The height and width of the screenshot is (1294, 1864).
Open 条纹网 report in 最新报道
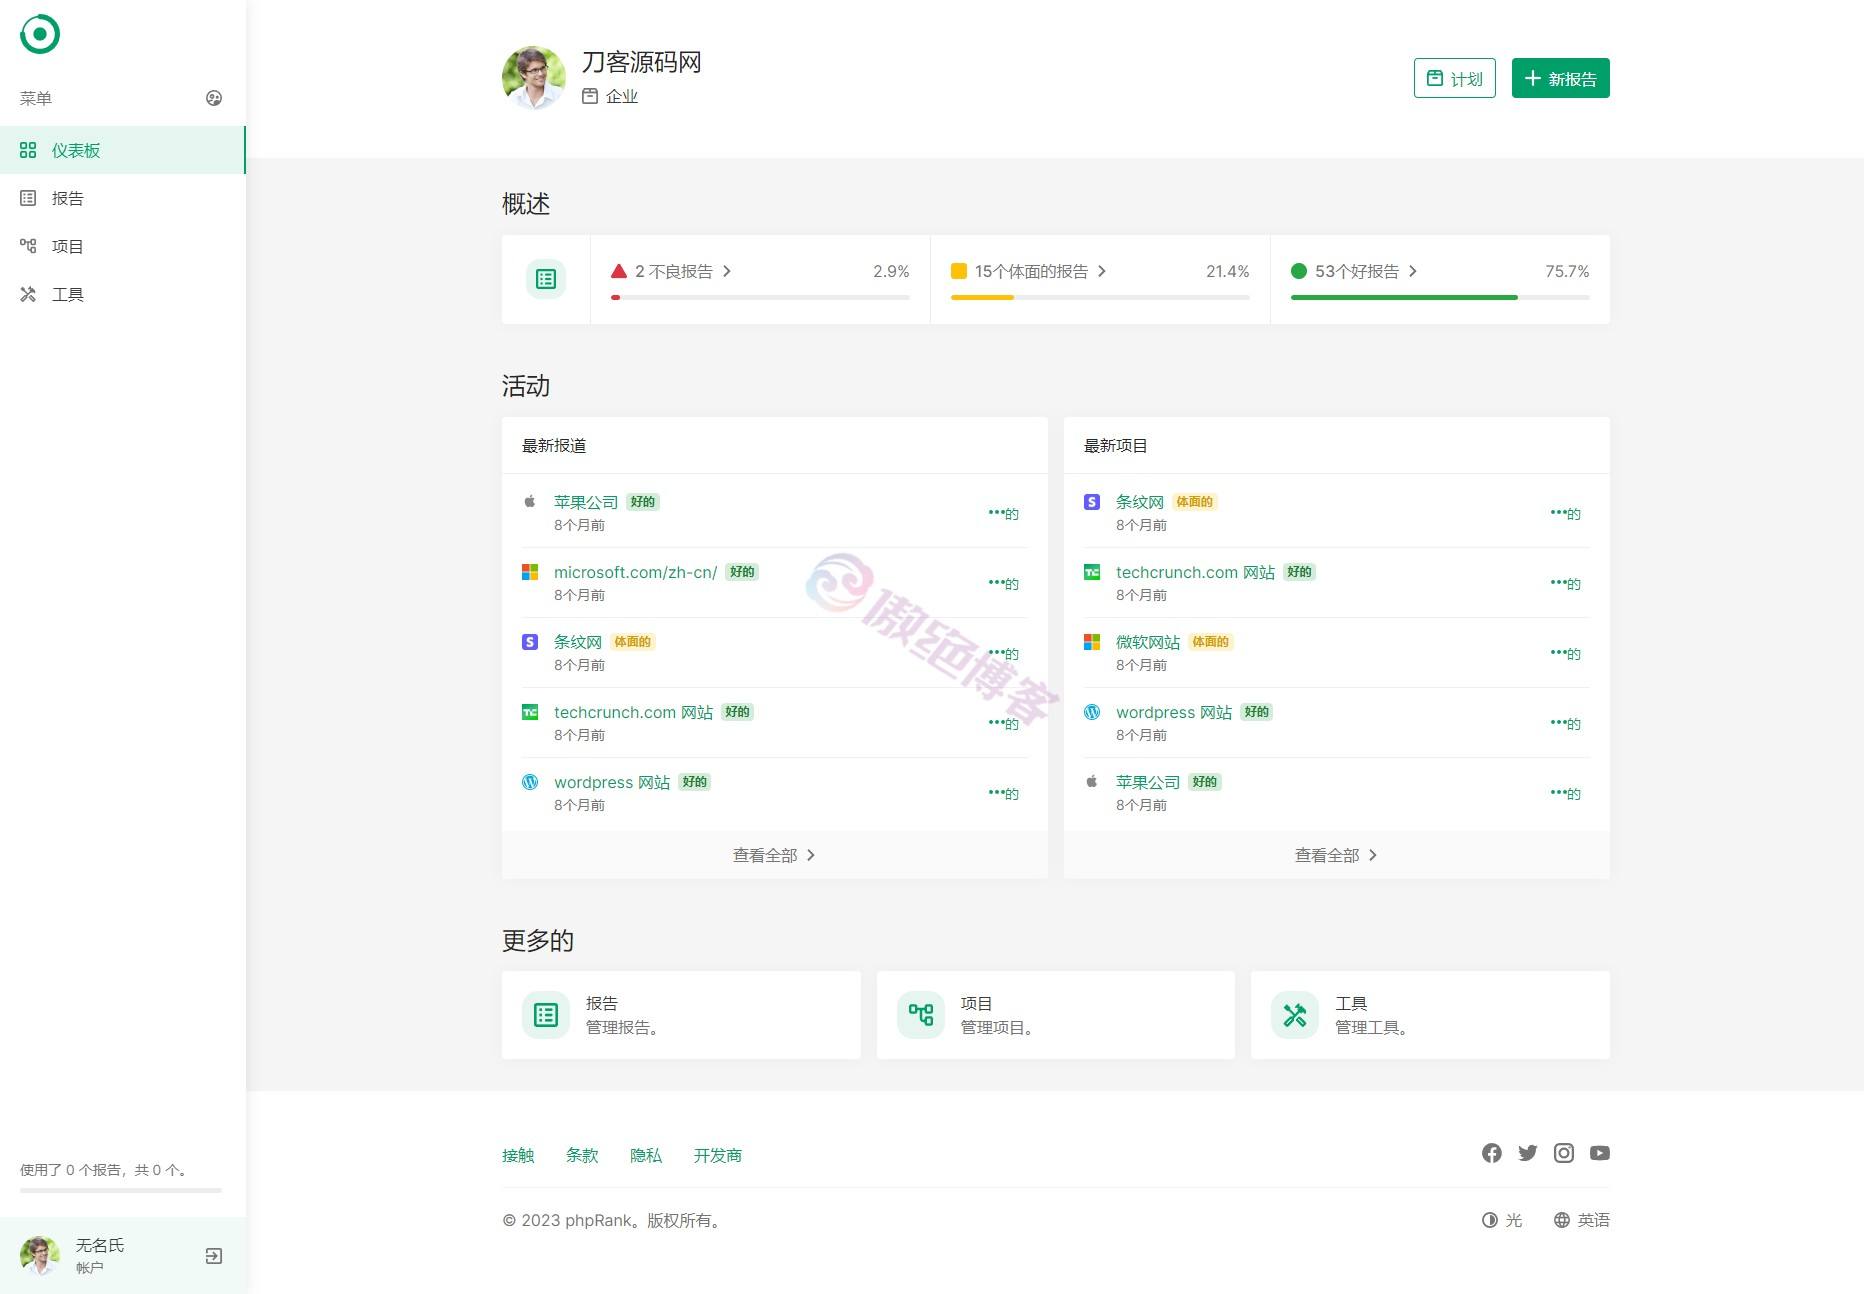coord(578,642)
